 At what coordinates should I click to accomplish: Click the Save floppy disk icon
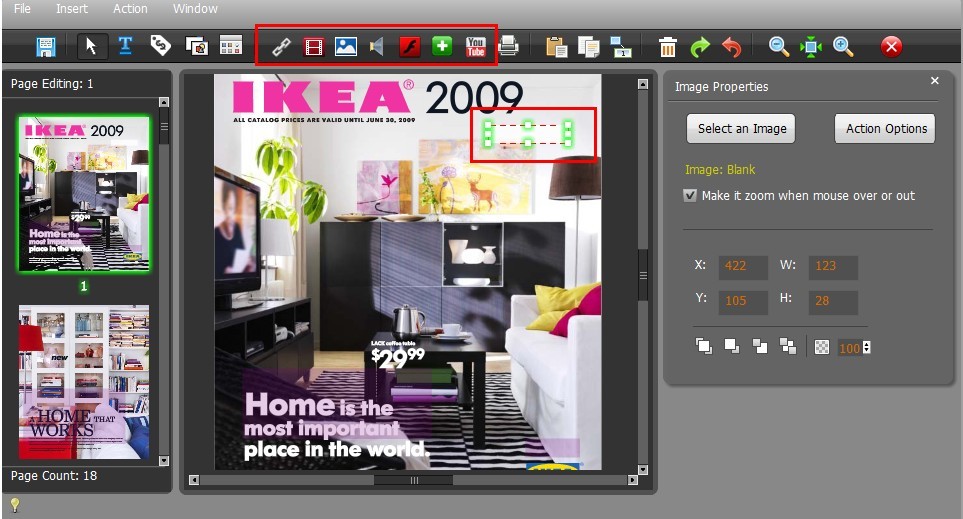coord(45,47)
